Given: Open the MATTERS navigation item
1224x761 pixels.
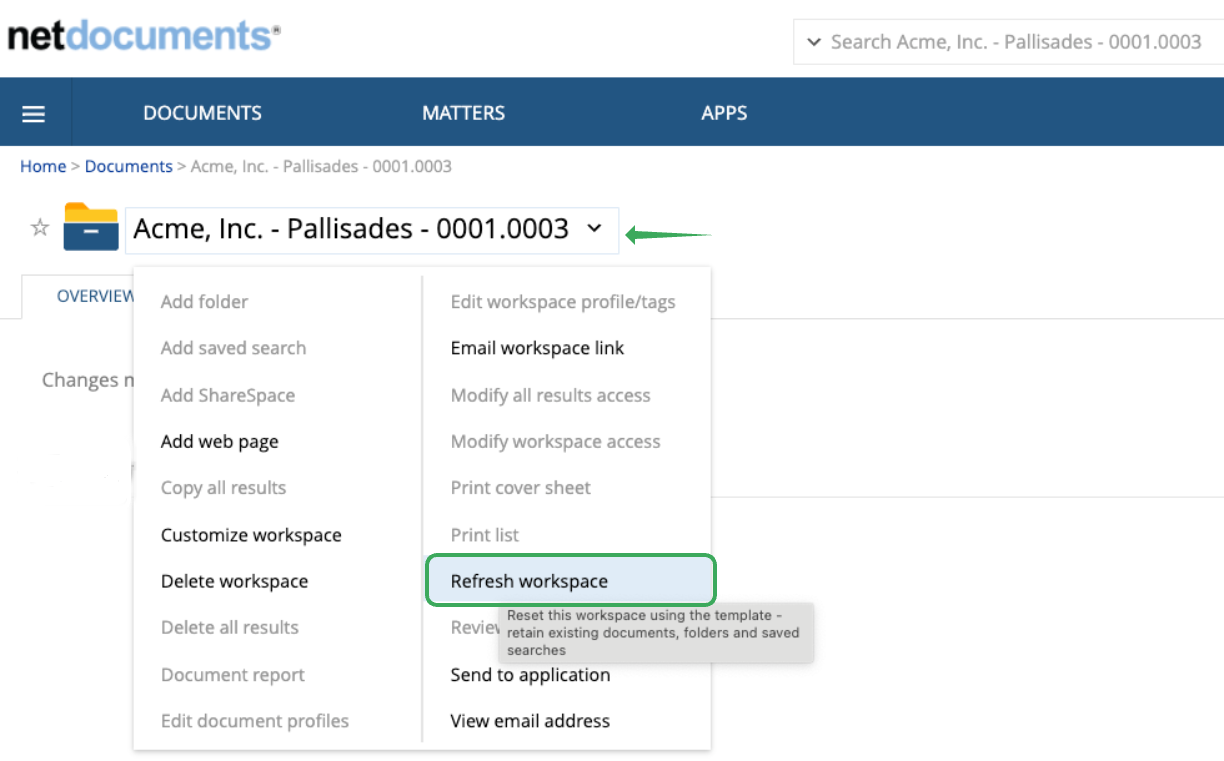Looking at the screenshot, I should pos(463,113).
